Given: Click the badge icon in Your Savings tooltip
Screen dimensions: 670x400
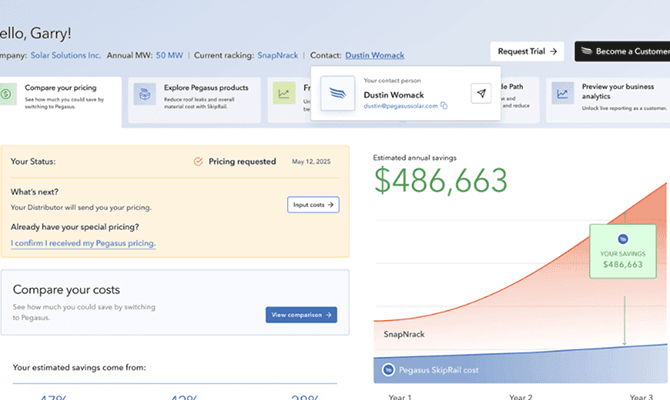Looking at the screenshot, I should 621,238.
